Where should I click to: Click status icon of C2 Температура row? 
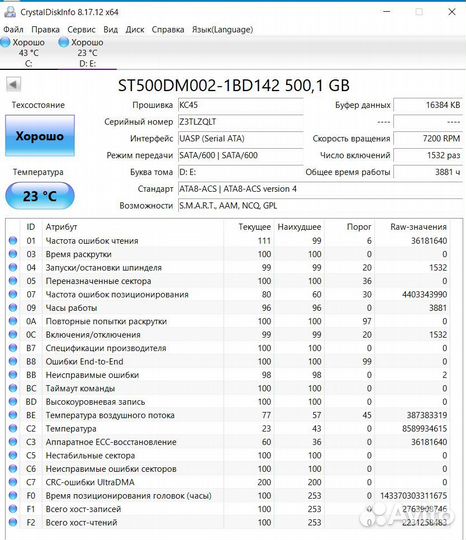pyautogui.click(x=13, y=429)
